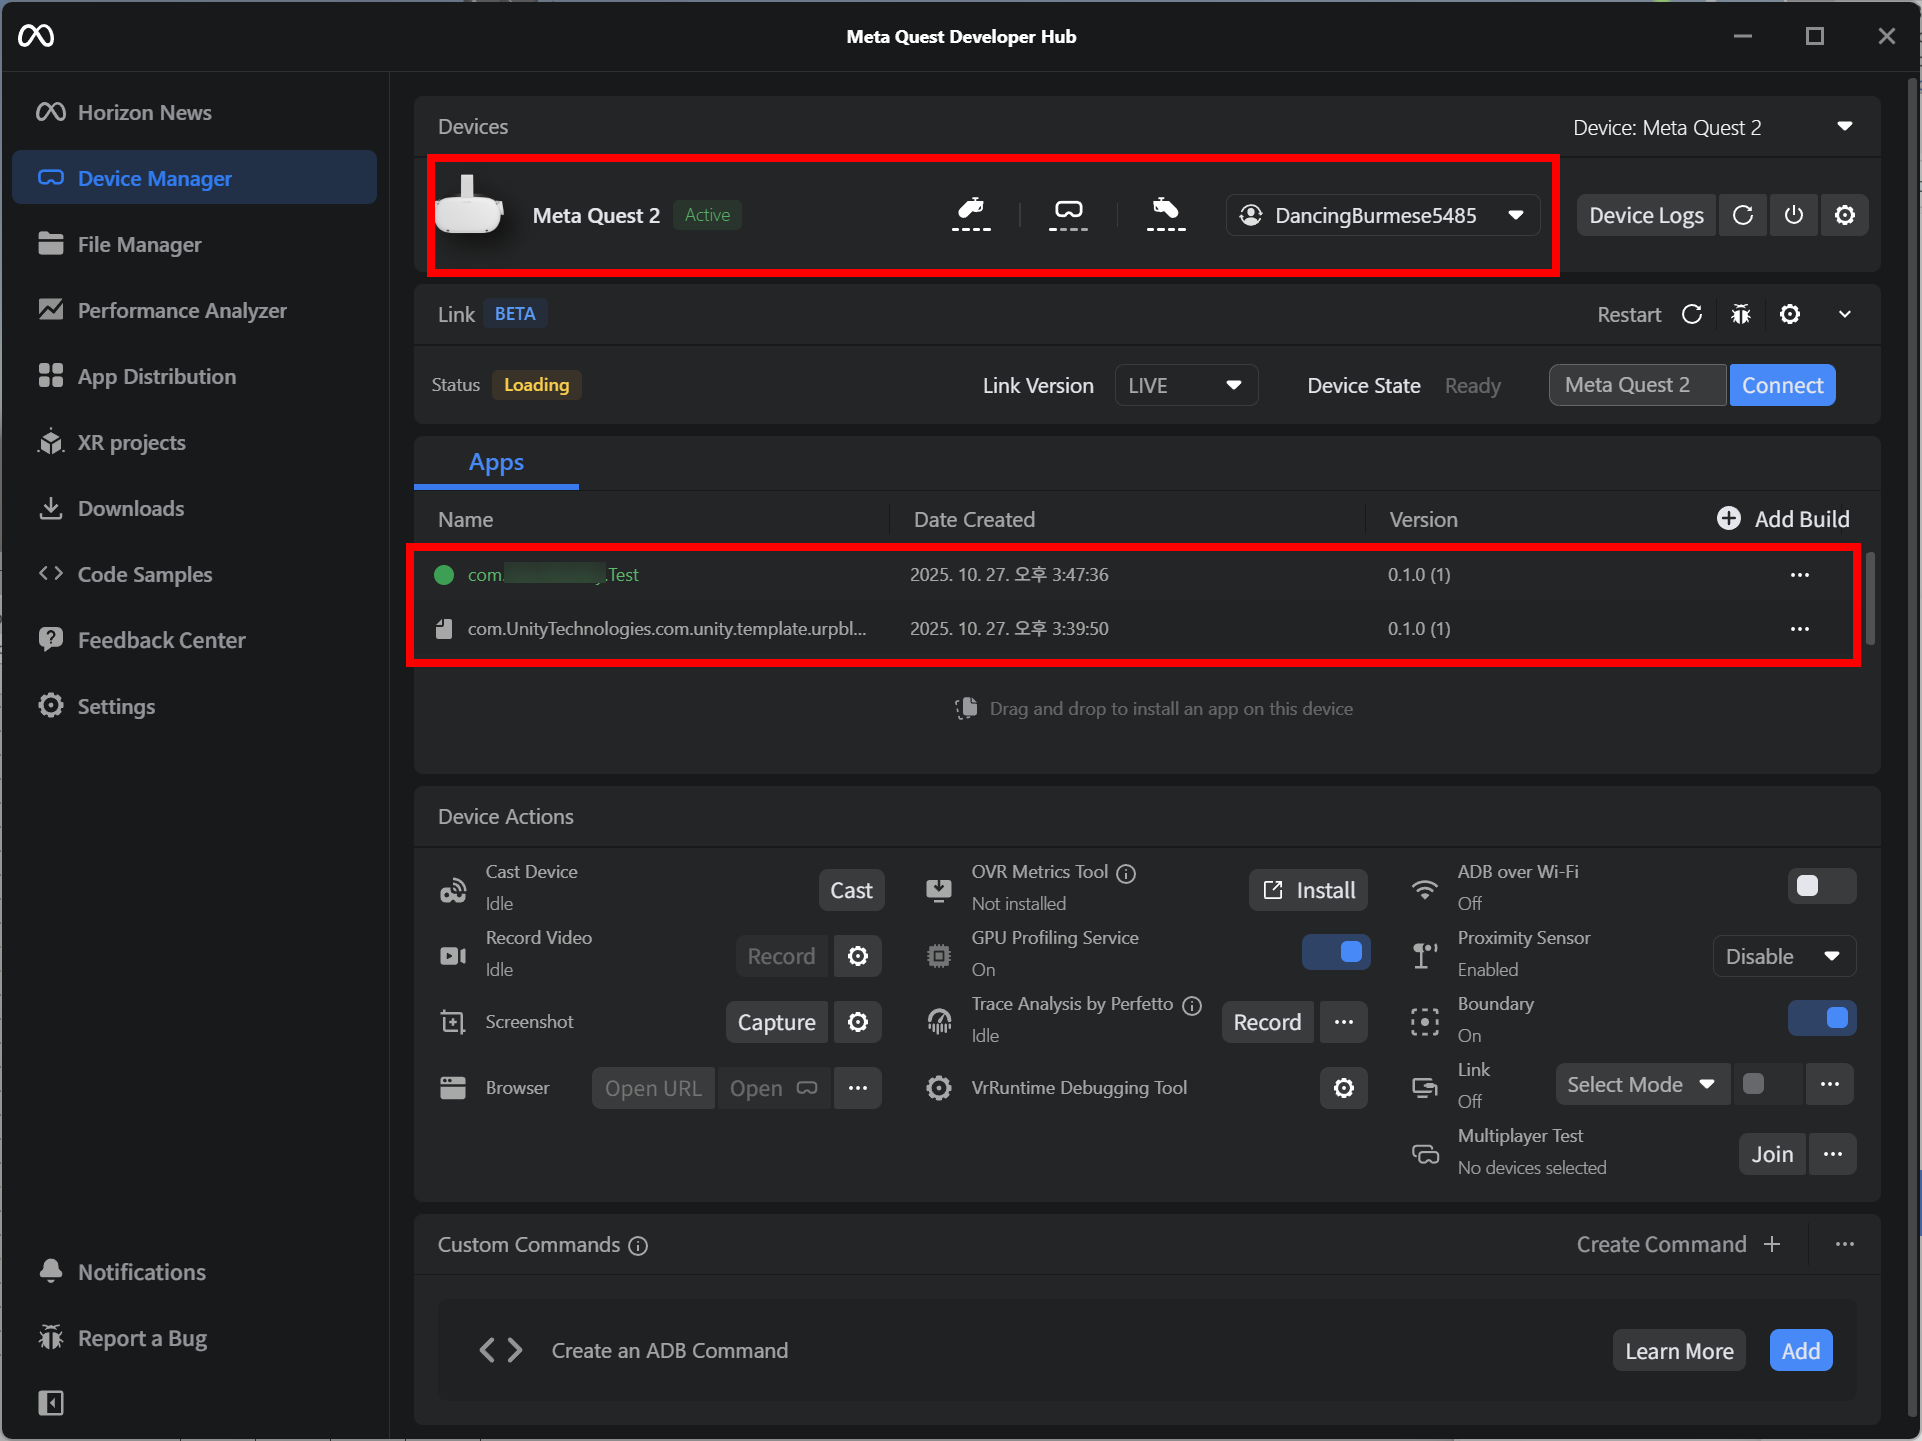The width and height of the screenshot is (1922, 1441).
Task: Click the Add Build button
Action: tap(1784, 519)
